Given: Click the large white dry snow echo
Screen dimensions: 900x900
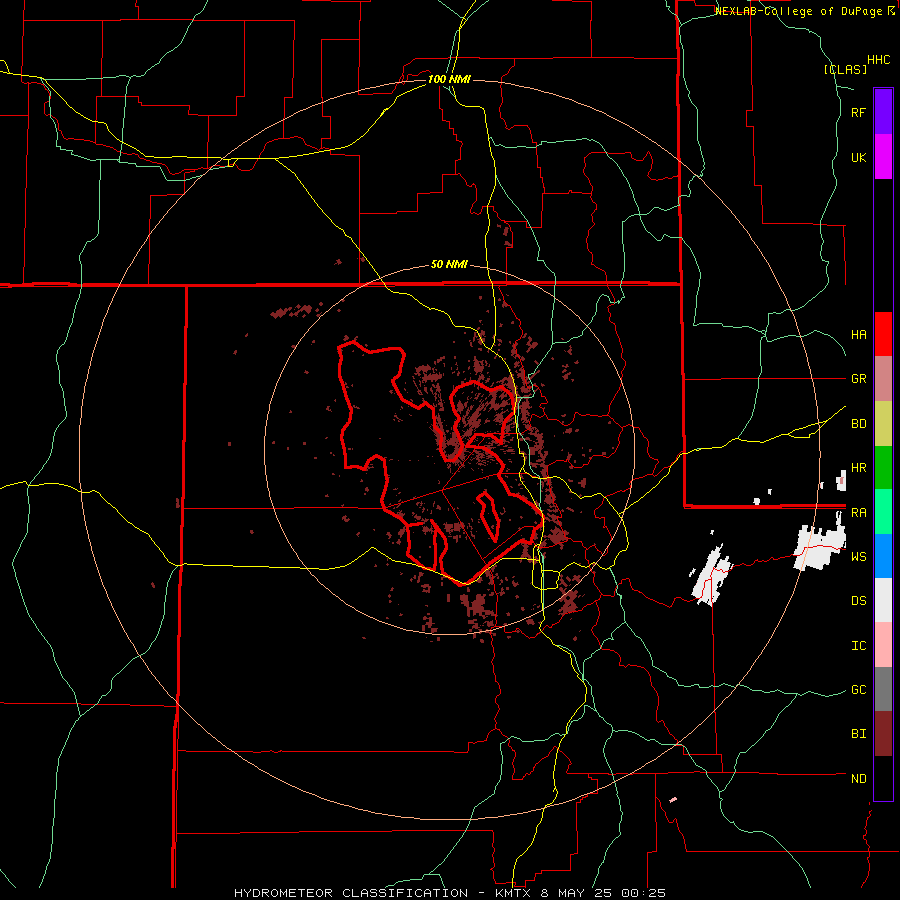Looking at the screenshot, I should (x=820, y=546).
